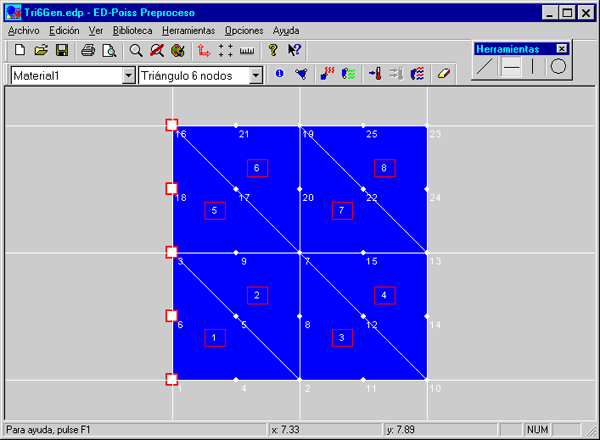Click the red boundary square at node 6
The height and width of the screenshot is (440, 600).
[x=172, y=316]
